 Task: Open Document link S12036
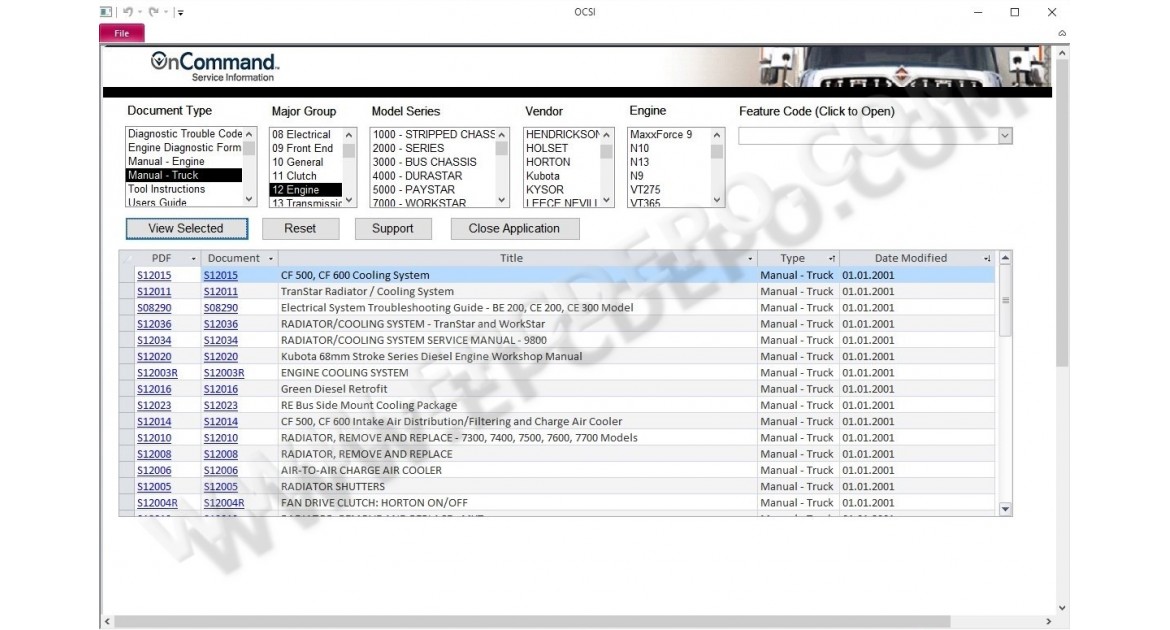point(221,325)
